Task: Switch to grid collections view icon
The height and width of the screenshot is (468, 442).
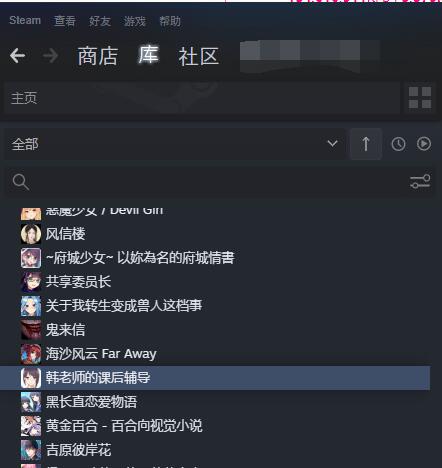Action: point(420,98)
